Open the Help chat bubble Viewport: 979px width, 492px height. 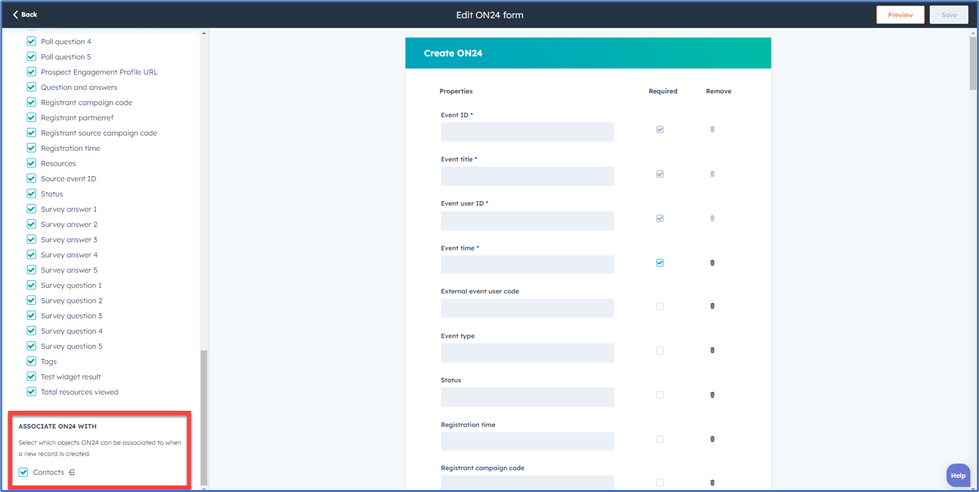[958, 475]
